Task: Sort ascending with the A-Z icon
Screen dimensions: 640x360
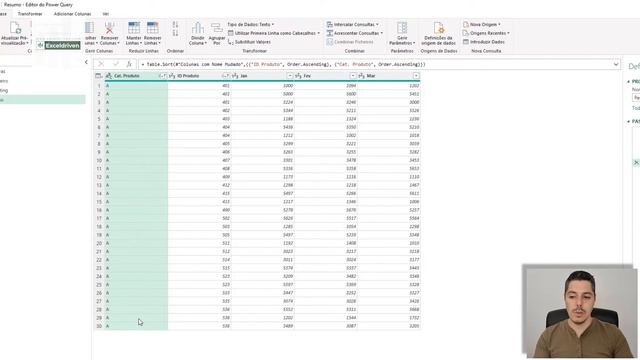Action: pyautogui.click(x=176, y=25)
